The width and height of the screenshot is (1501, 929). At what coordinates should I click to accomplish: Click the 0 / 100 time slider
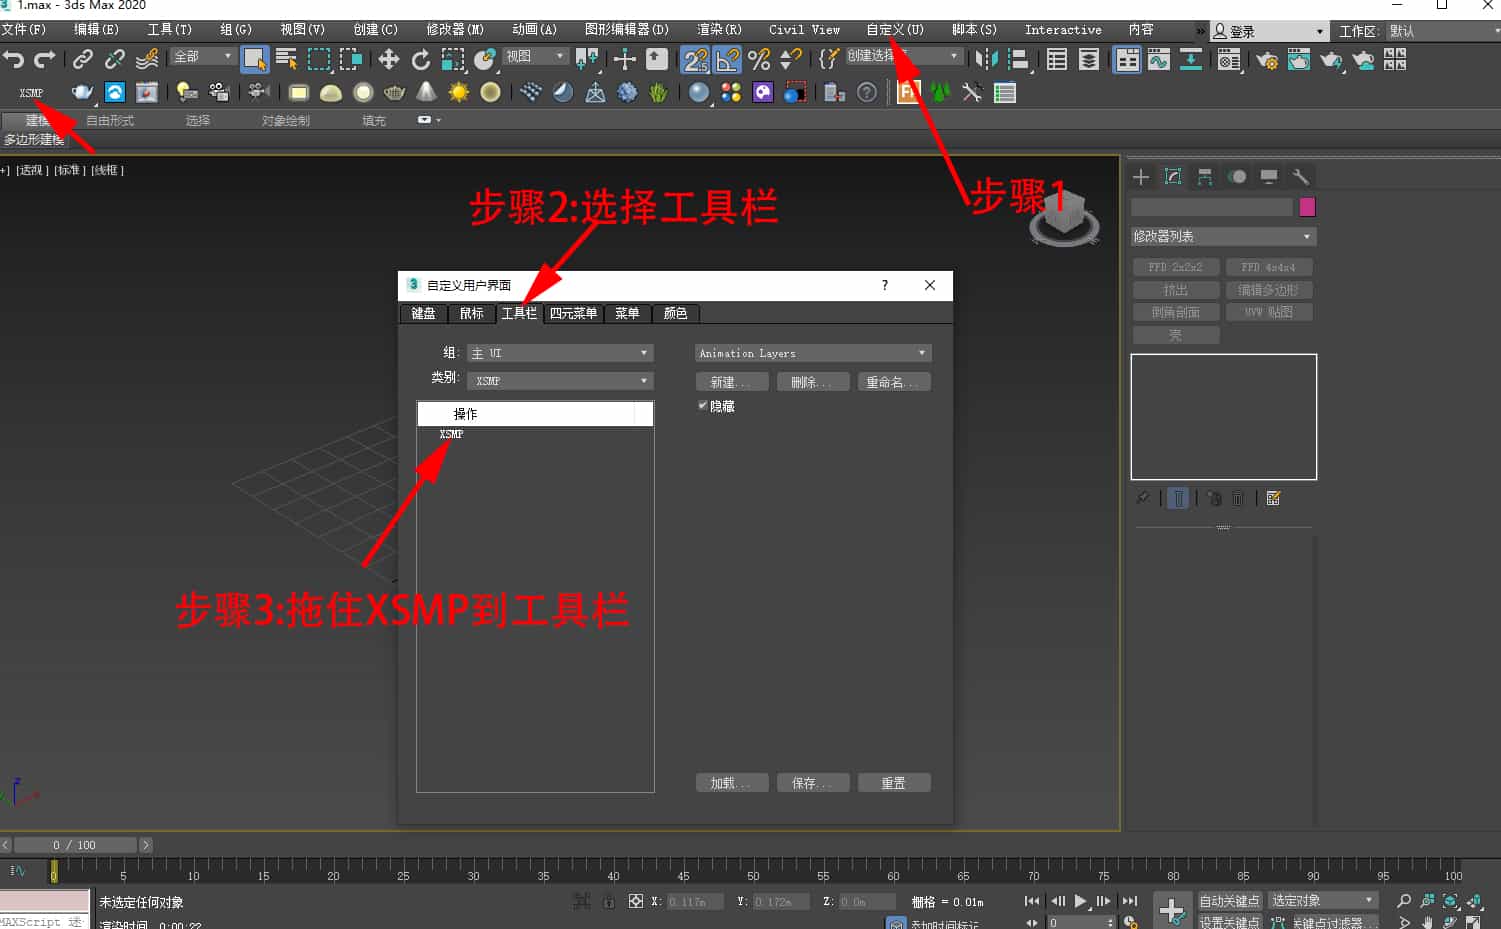click(75, 845)
